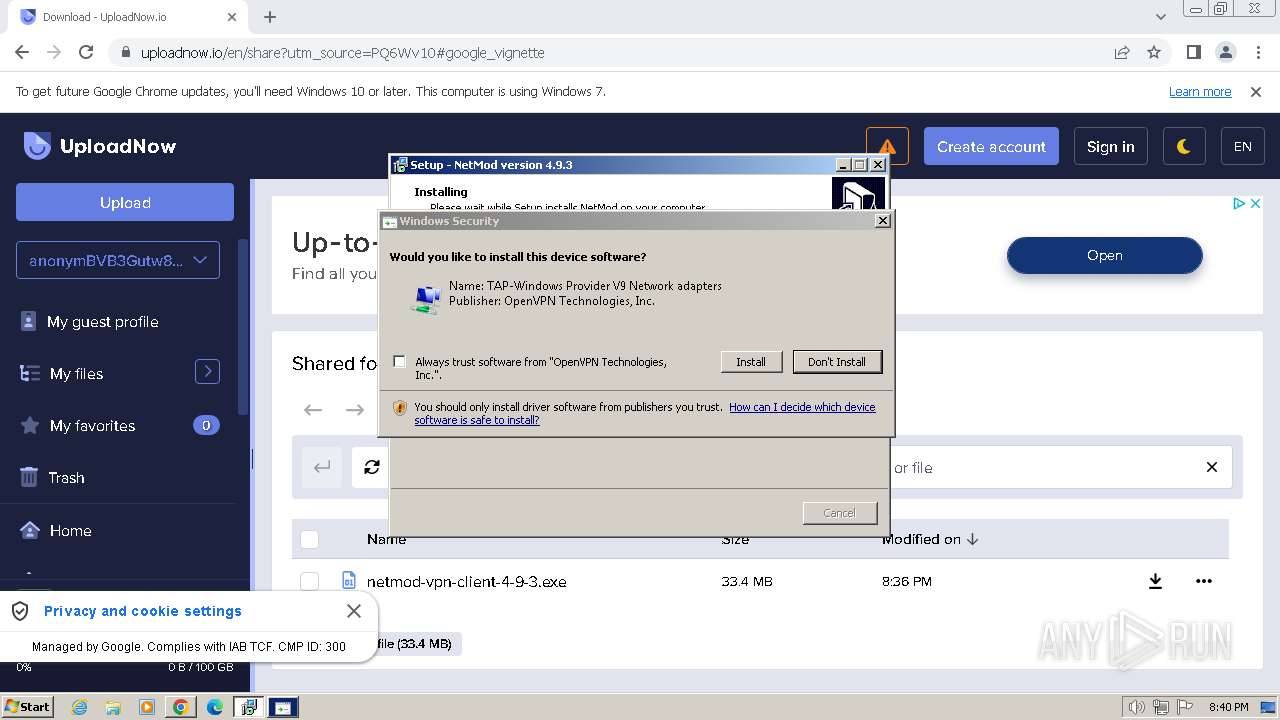Click browser back button
Screen dimensions: 1280x720
22,52
